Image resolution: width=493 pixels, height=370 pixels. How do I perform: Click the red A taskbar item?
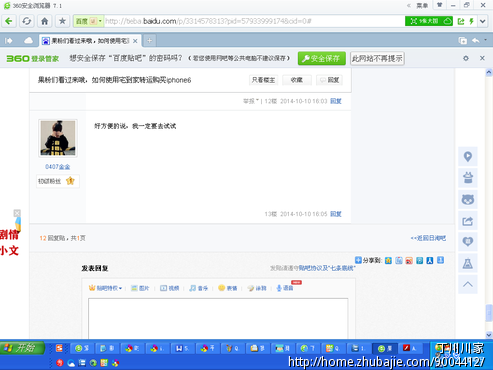pyautogui.click(x=410, y=348)
